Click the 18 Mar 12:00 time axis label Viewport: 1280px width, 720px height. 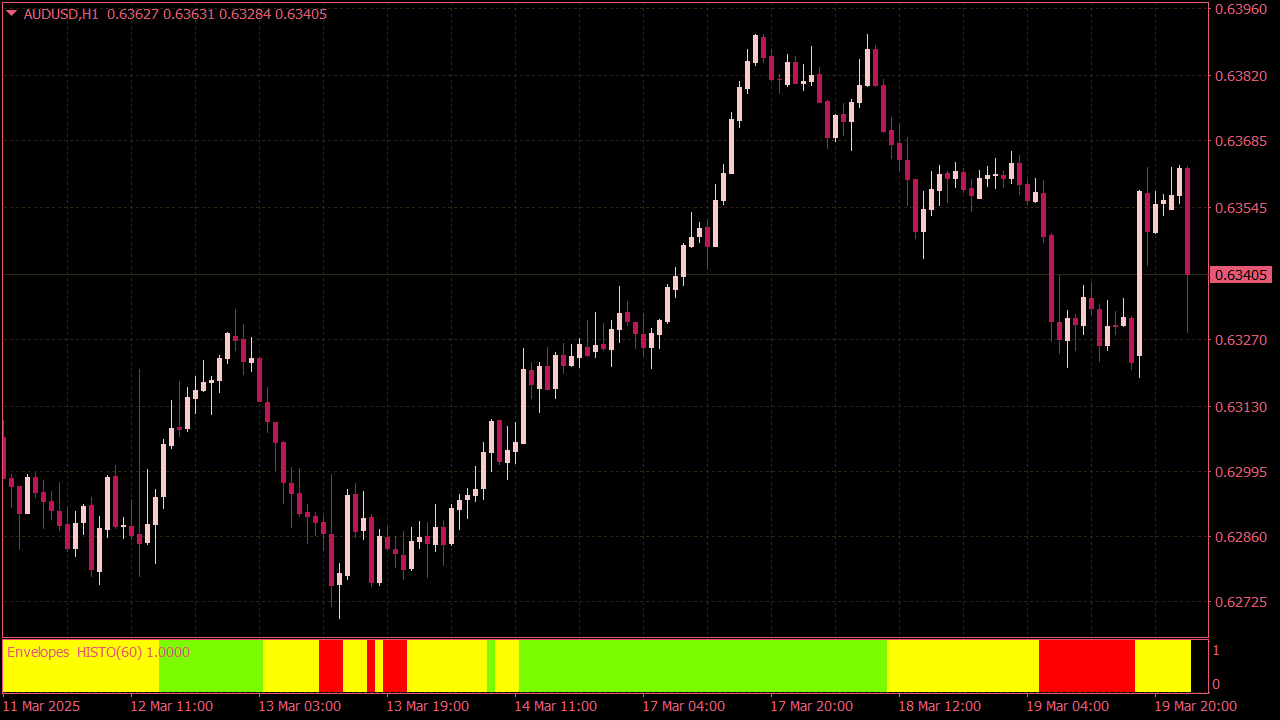click(940, 706)
